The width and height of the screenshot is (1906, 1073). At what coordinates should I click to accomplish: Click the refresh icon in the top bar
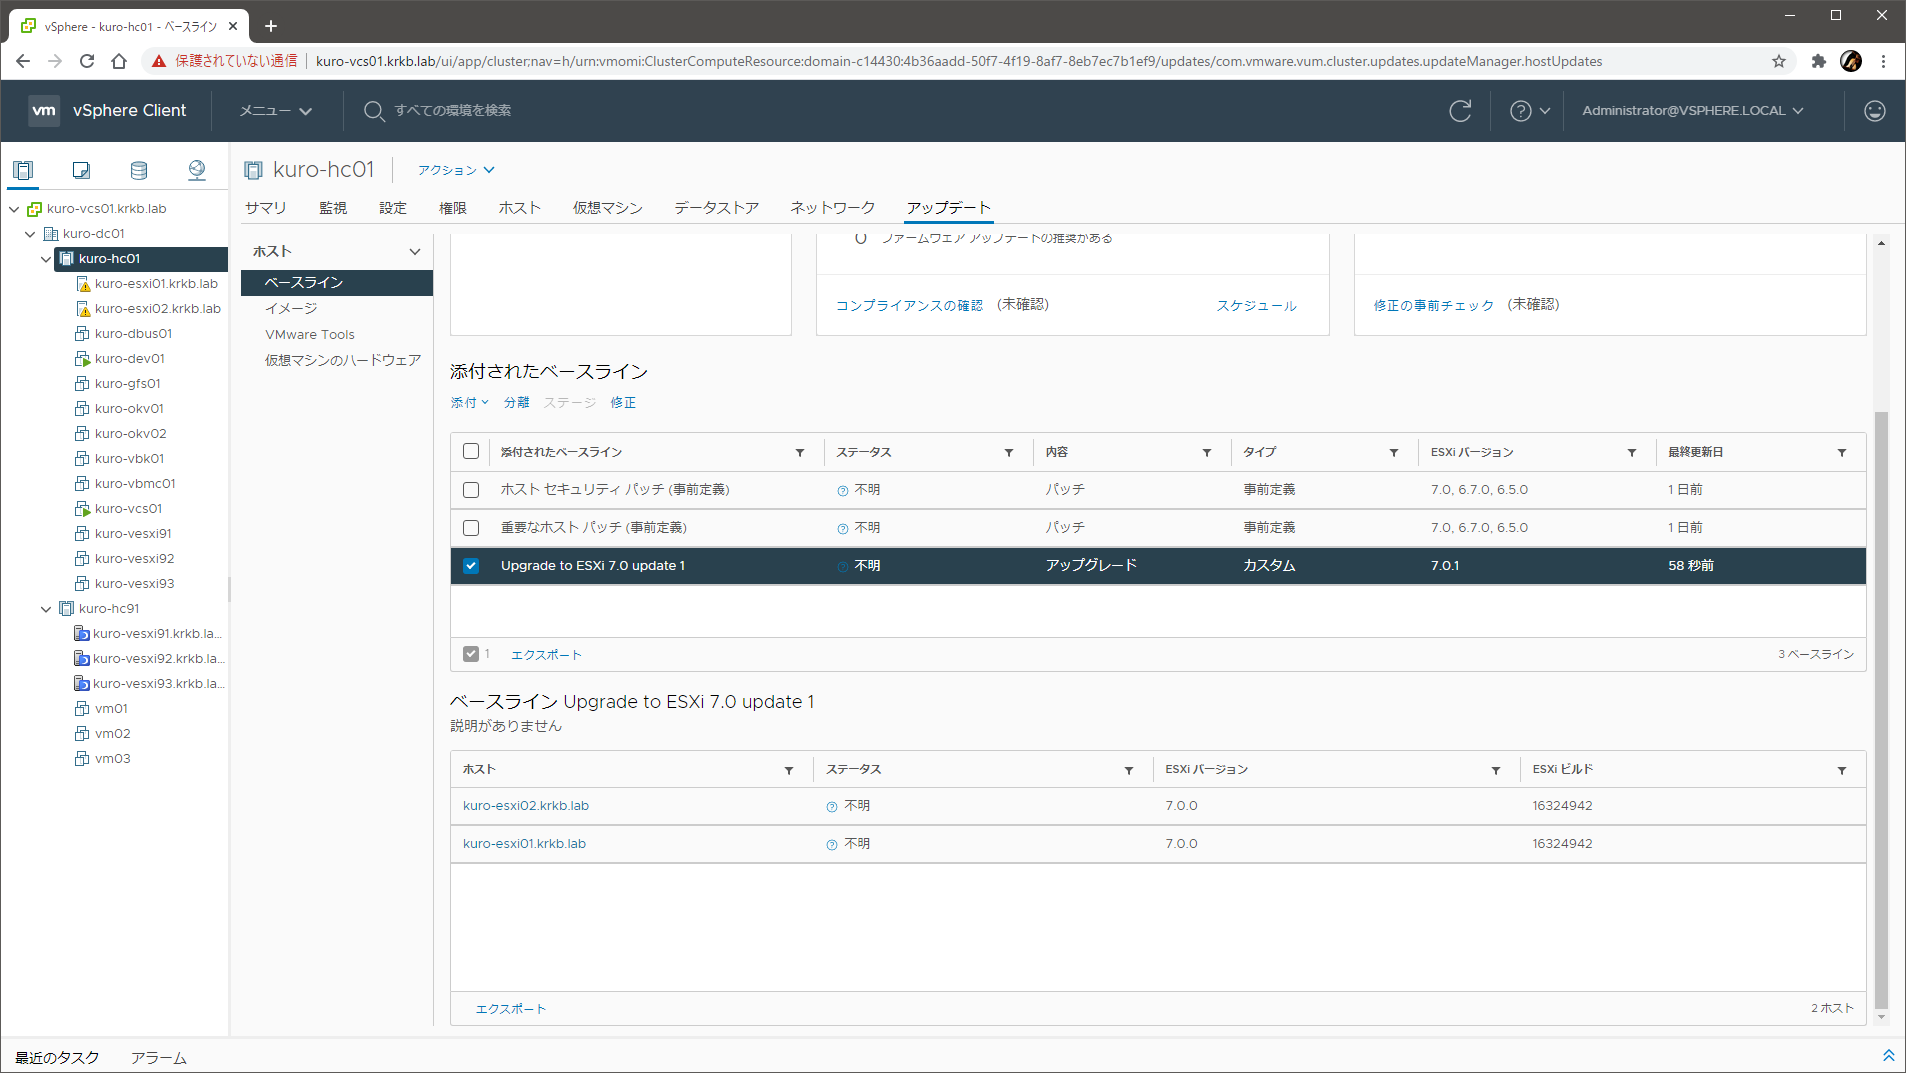[x=1460, y=111]
